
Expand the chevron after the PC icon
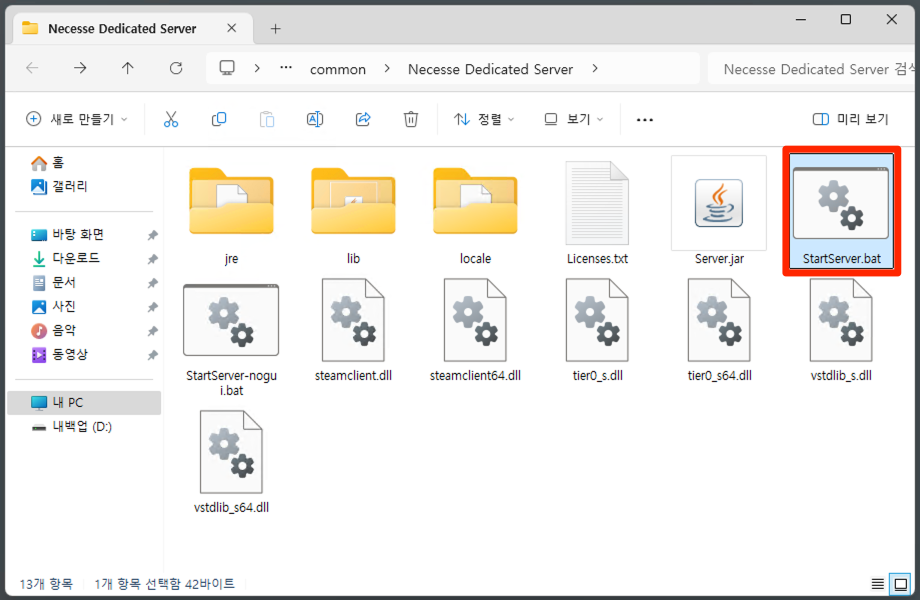[257, 68]
